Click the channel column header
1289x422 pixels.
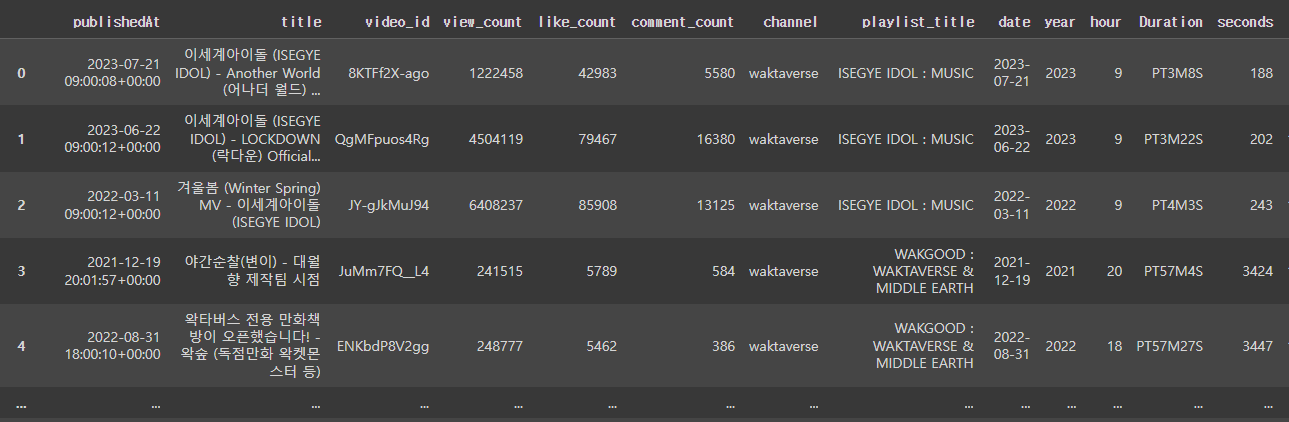point(790,22)
